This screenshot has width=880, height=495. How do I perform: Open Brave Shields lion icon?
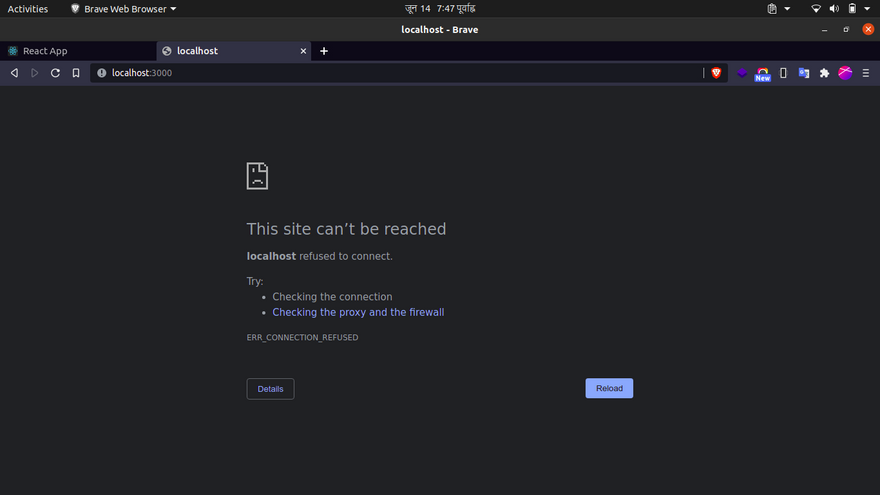716,73
